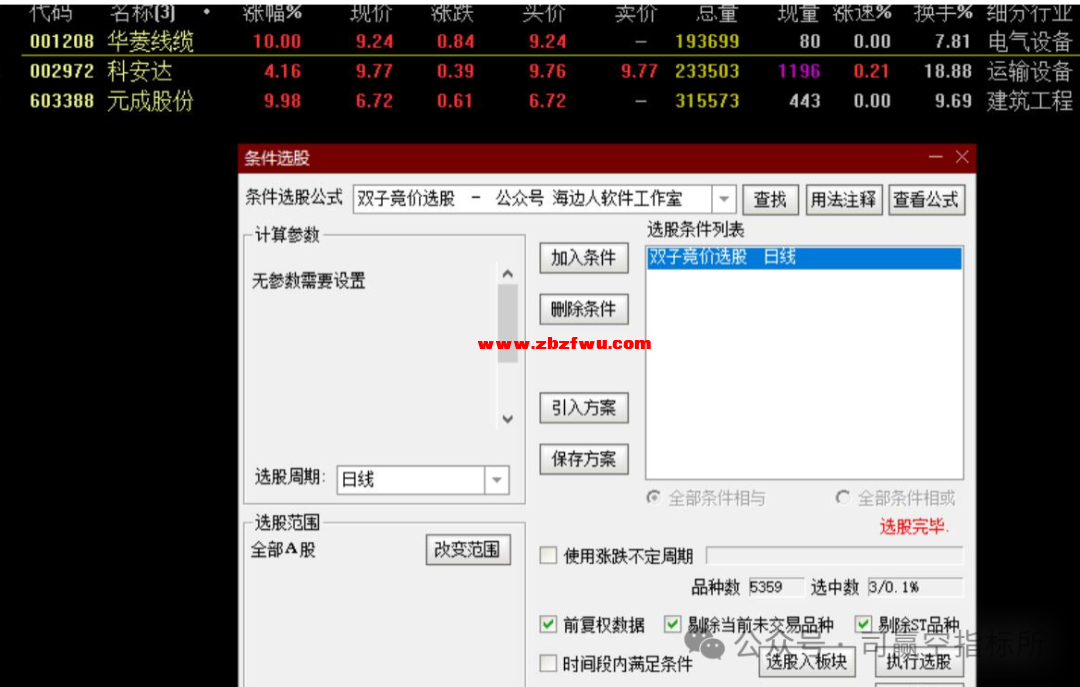Click stock code 001208

[61, 41]
